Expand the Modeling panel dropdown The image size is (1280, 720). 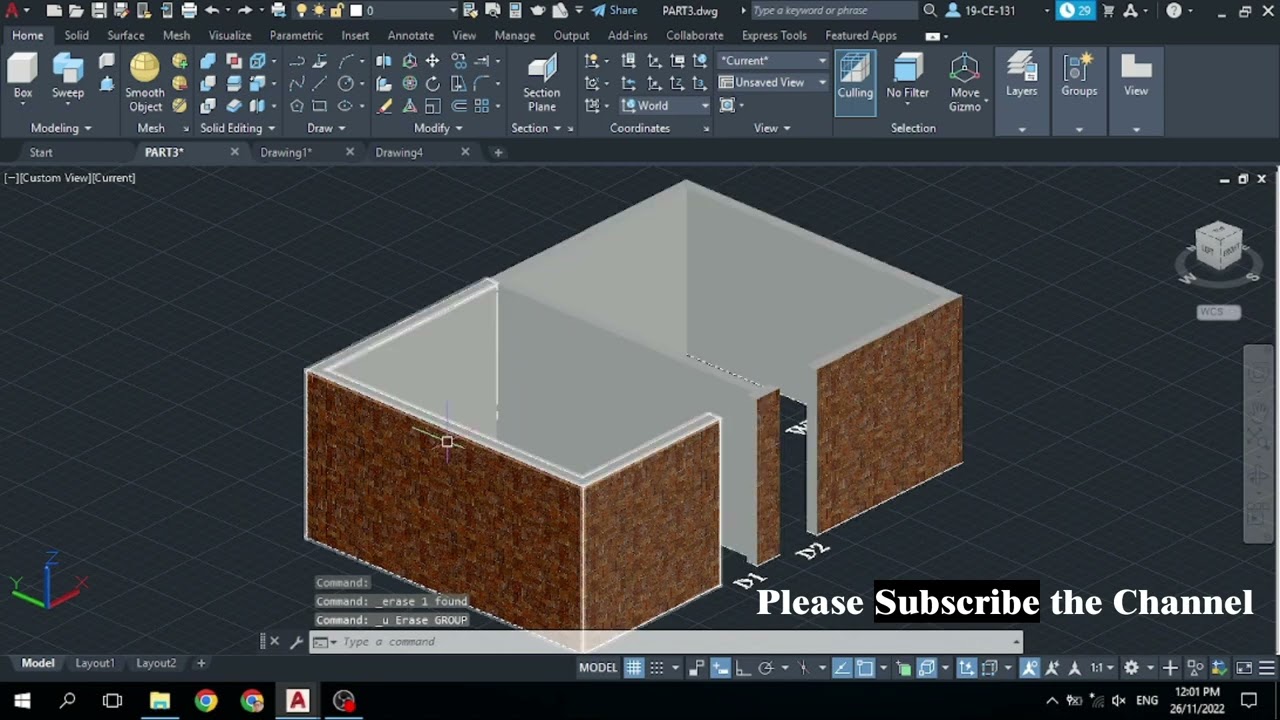pyautogui.click(x=61, y=128)
